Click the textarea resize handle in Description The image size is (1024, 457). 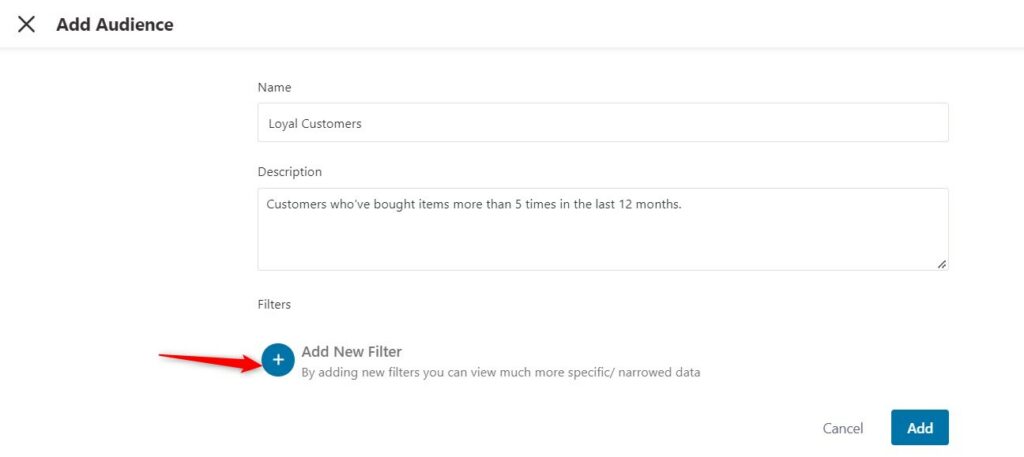coord(941,264)
